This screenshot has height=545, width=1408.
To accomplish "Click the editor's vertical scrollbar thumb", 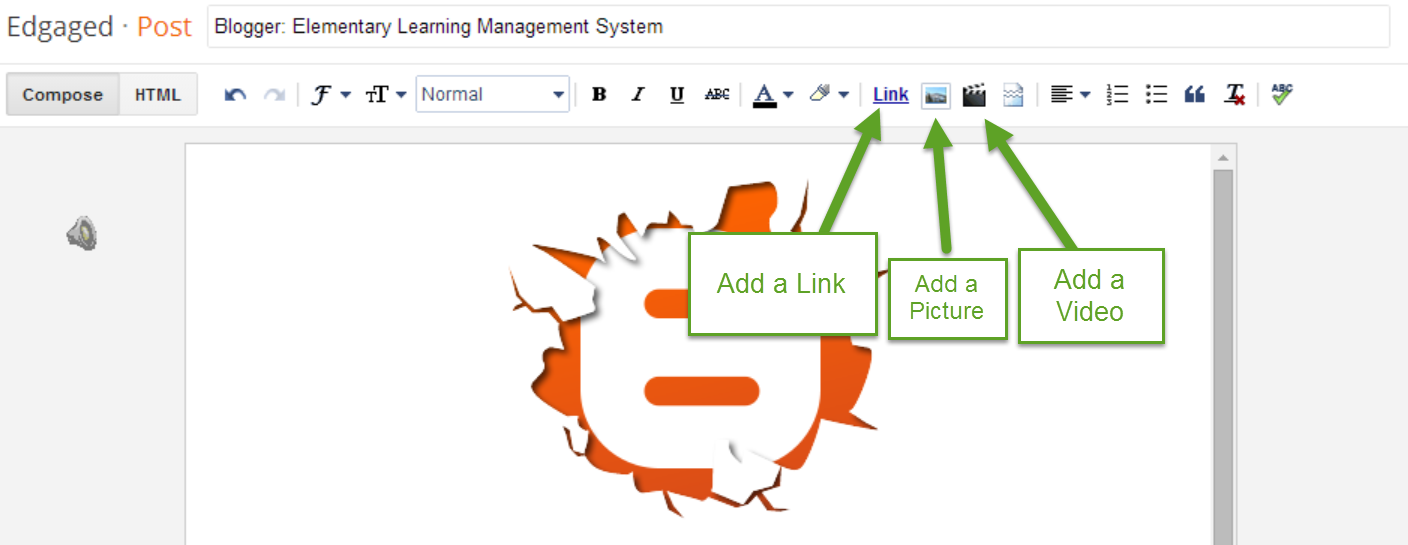I will point(1222,357).
